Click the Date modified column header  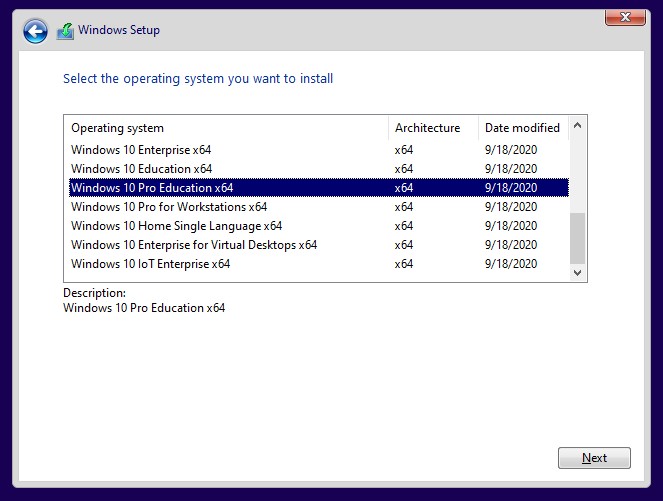click(x=523, y=128)
